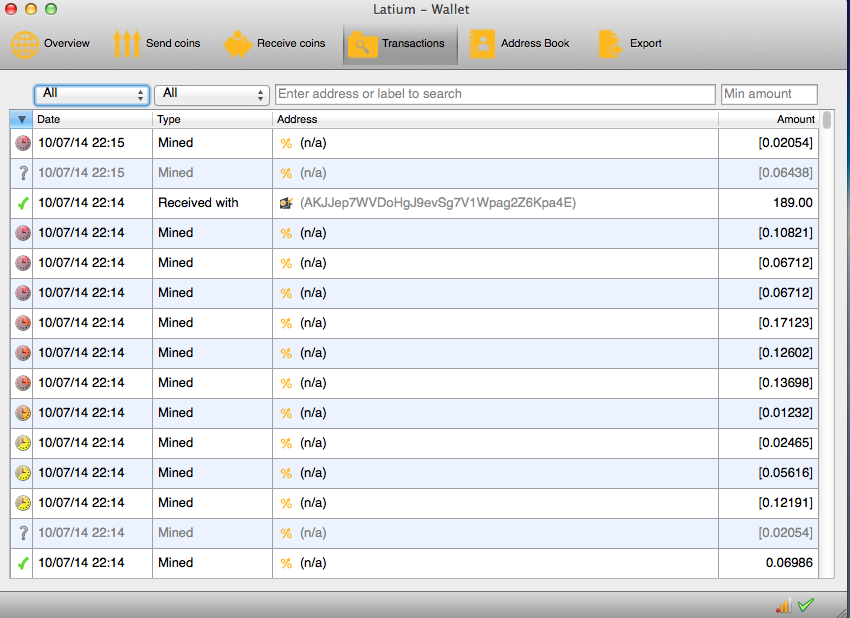Select the address AKJJep7WVDoHgJ9evSg7V1Wpag2Z6Kpa4E
Screen dimensions: 850x618
tap(438, 203)
